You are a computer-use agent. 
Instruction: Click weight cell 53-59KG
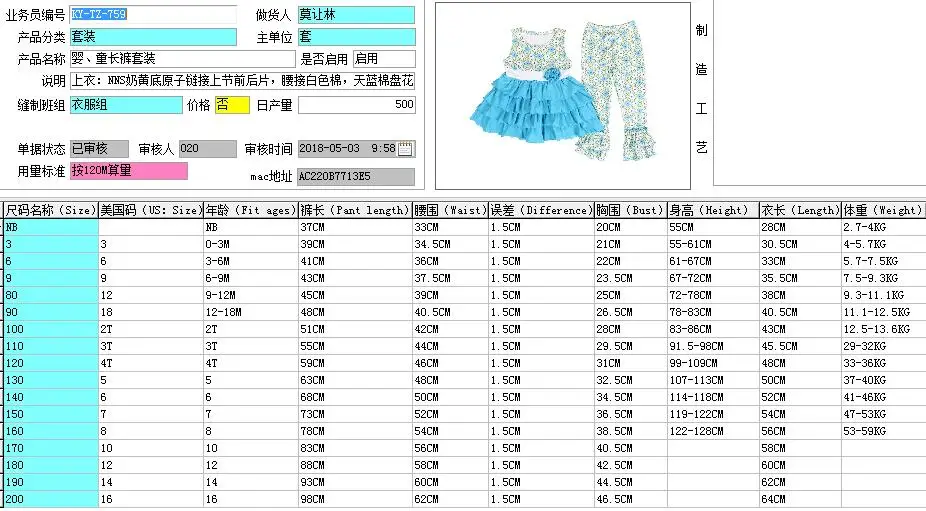pyautogui.click(x=883, y=432)
